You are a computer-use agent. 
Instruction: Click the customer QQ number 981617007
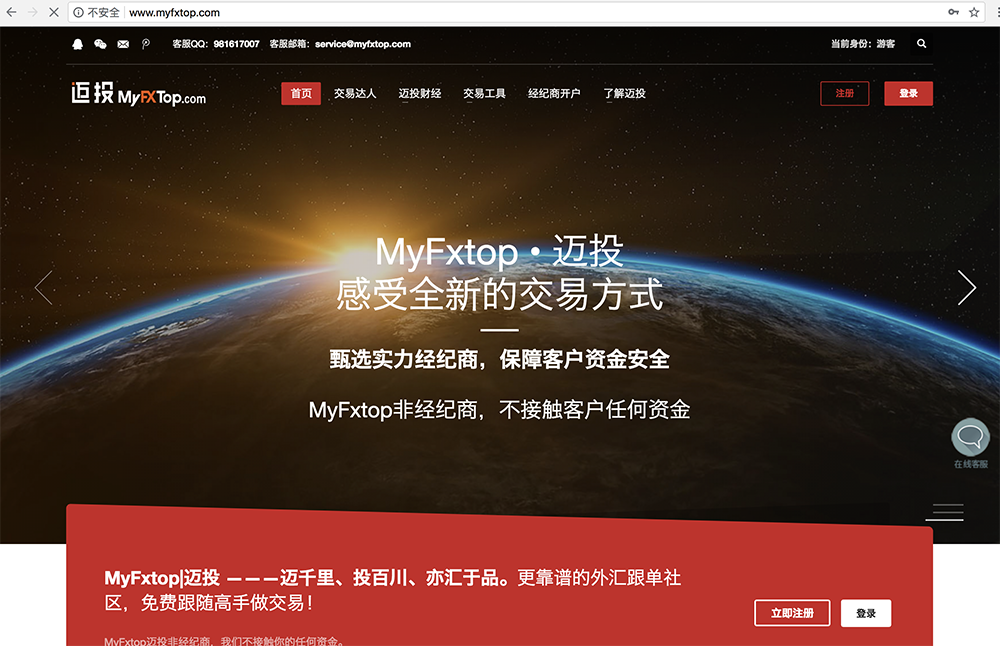coord(237,44)
